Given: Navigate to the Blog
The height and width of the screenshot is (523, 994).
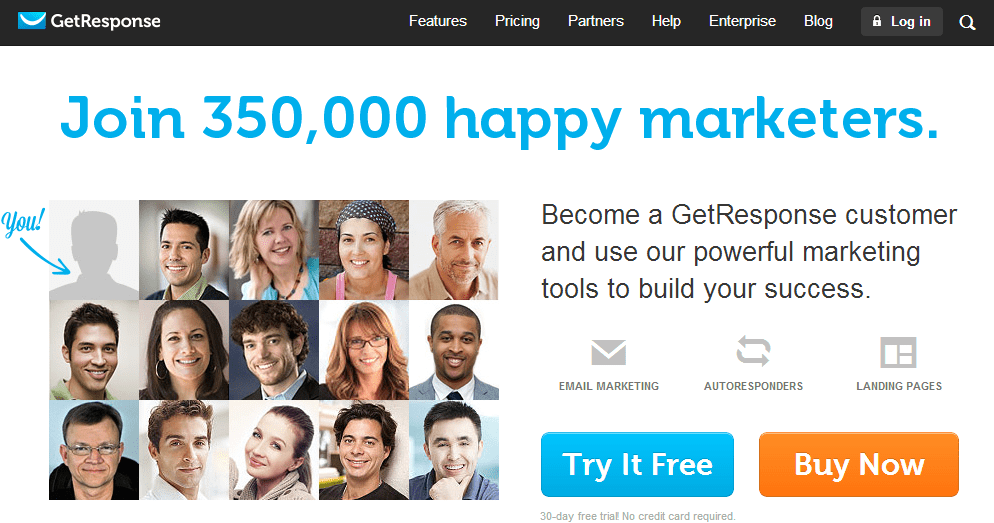Looking at the screenshot, I should point(818,21).
